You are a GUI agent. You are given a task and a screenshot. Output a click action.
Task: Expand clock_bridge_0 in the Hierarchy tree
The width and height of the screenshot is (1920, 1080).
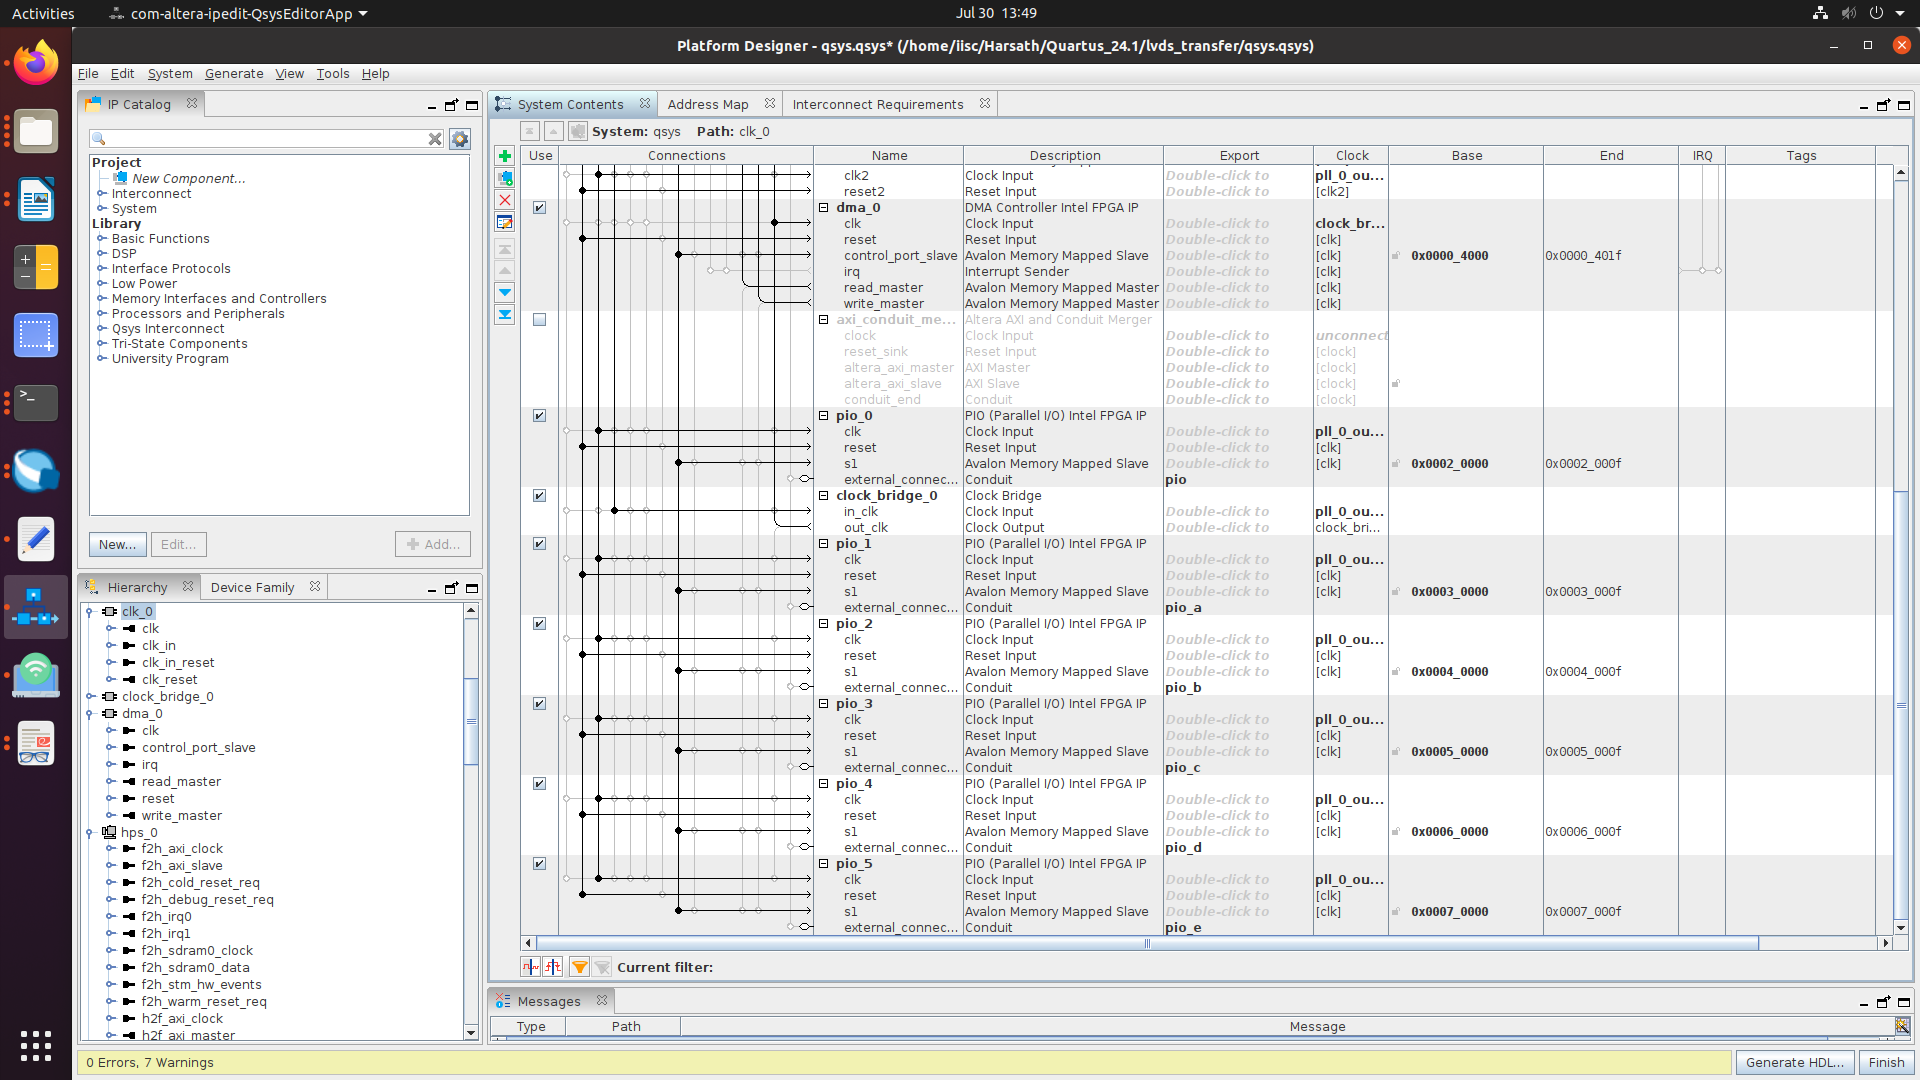pyautogui.click(x=90, y=697)
